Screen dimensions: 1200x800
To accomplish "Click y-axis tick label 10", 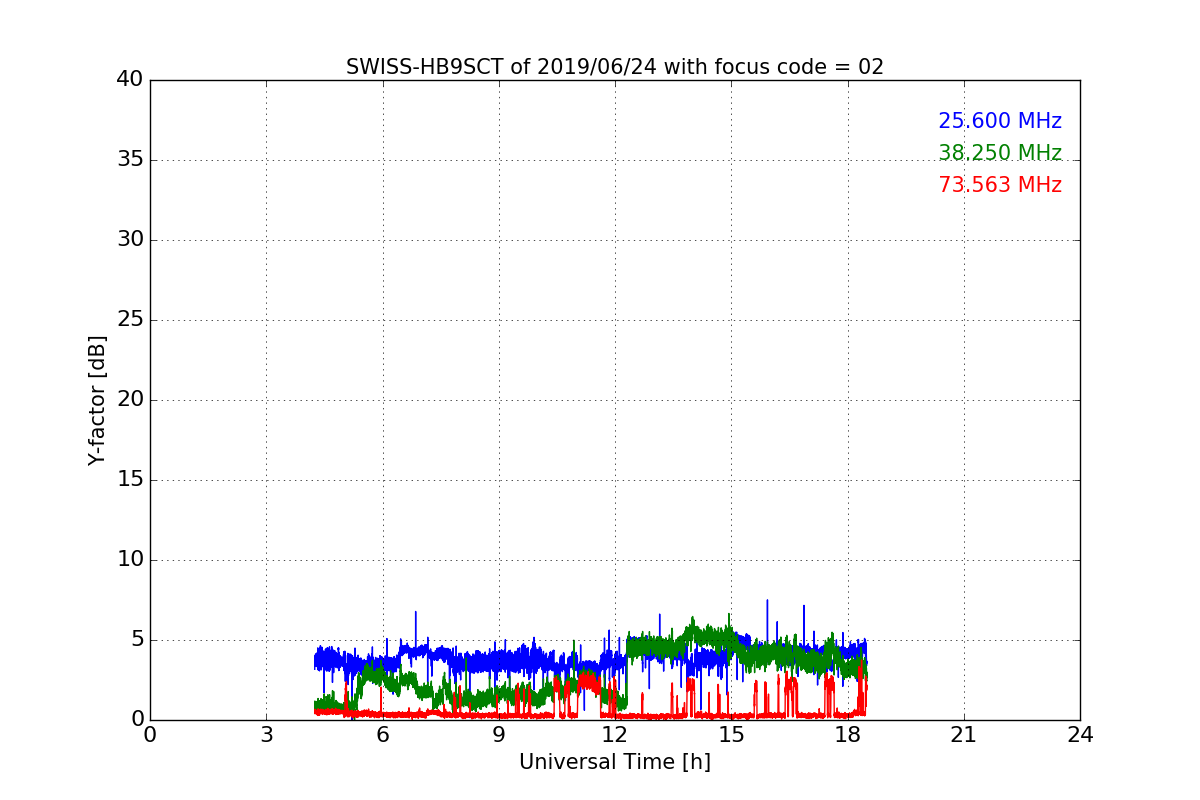I will [130, 560].
